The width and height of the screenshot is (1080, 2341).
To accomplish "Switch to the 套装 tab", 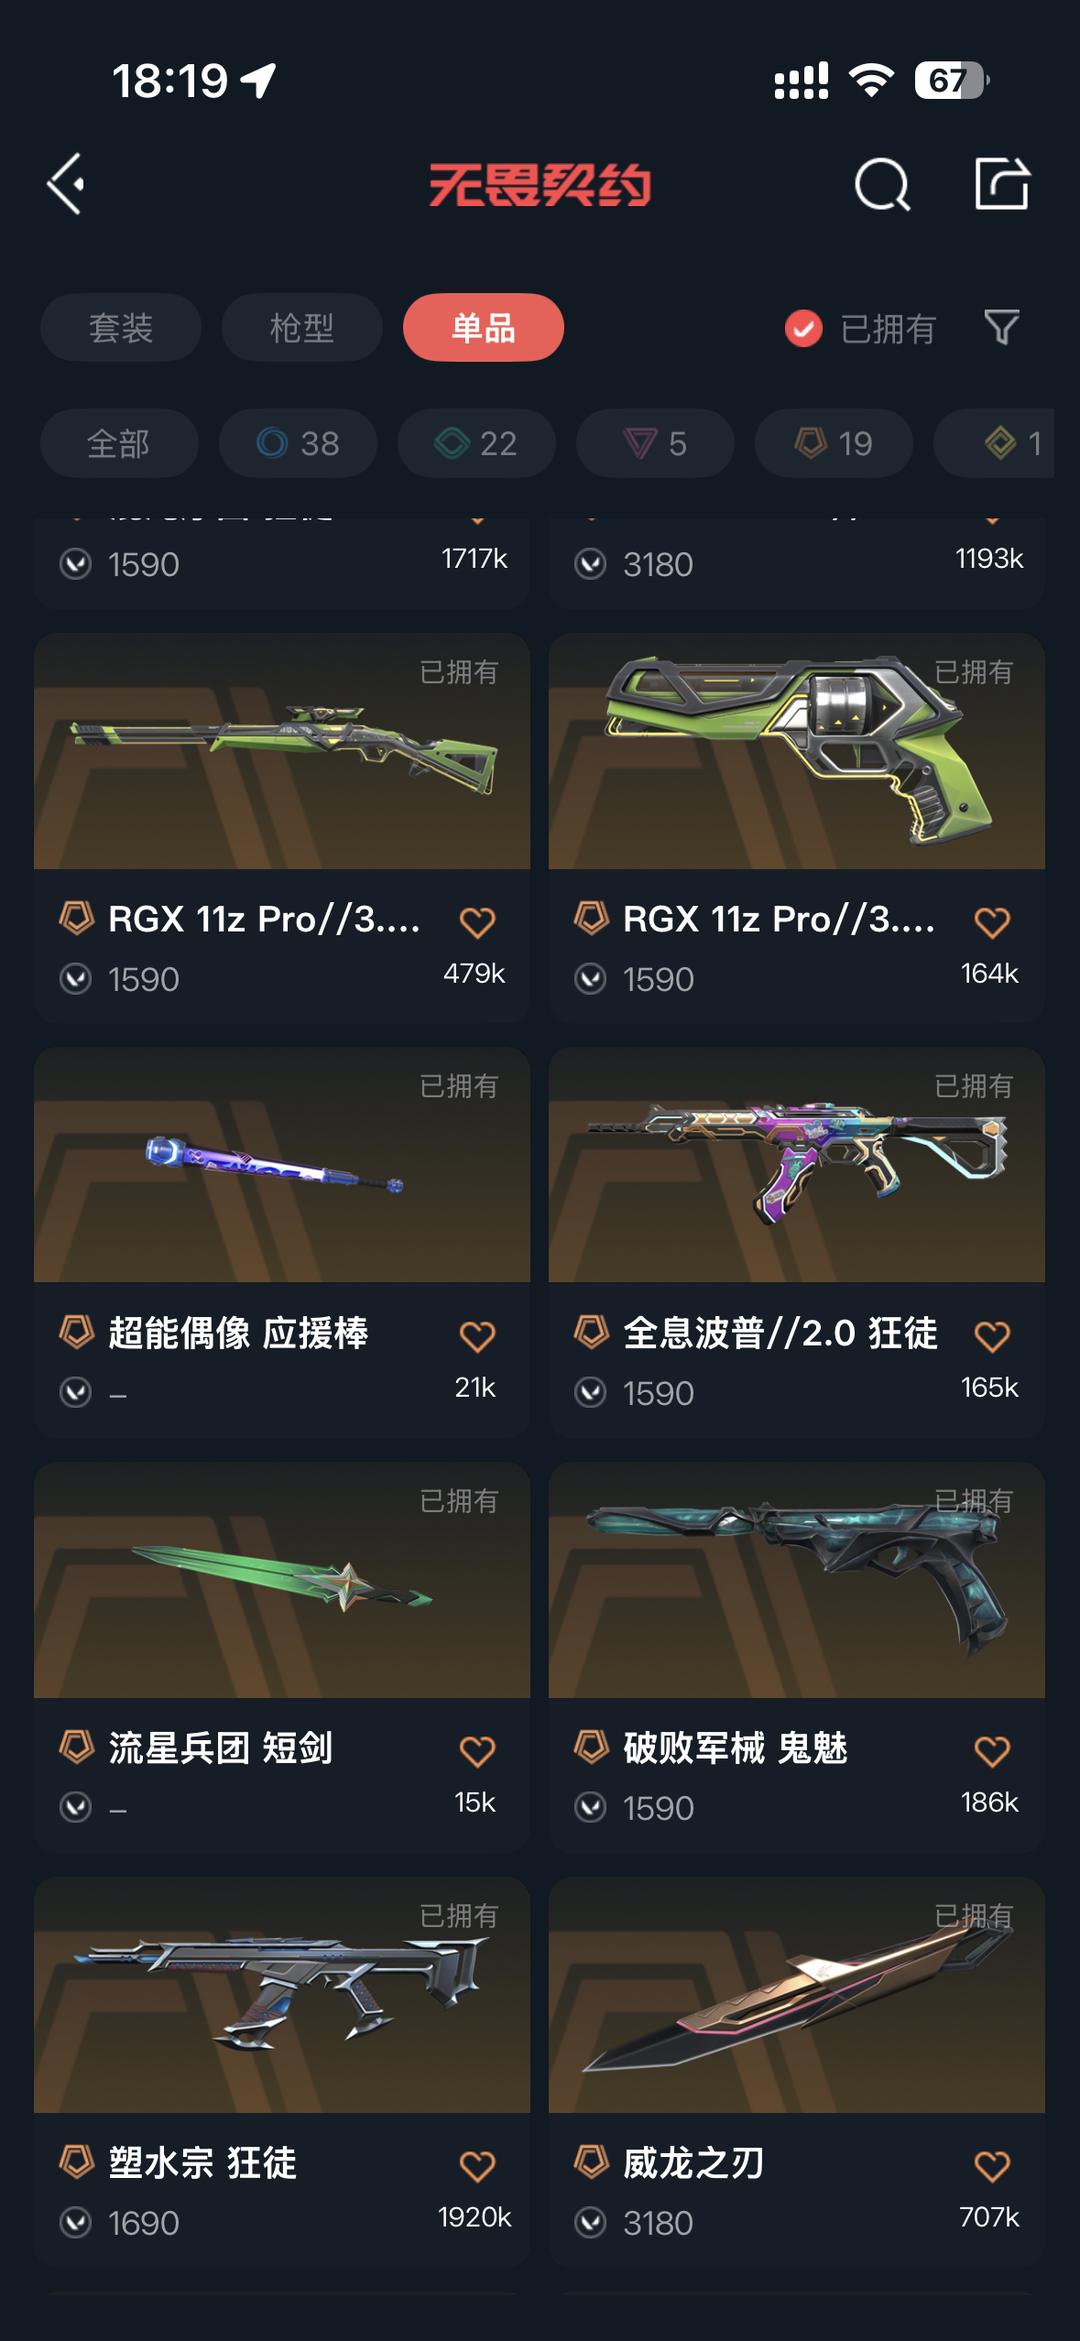I will point(121,327).
